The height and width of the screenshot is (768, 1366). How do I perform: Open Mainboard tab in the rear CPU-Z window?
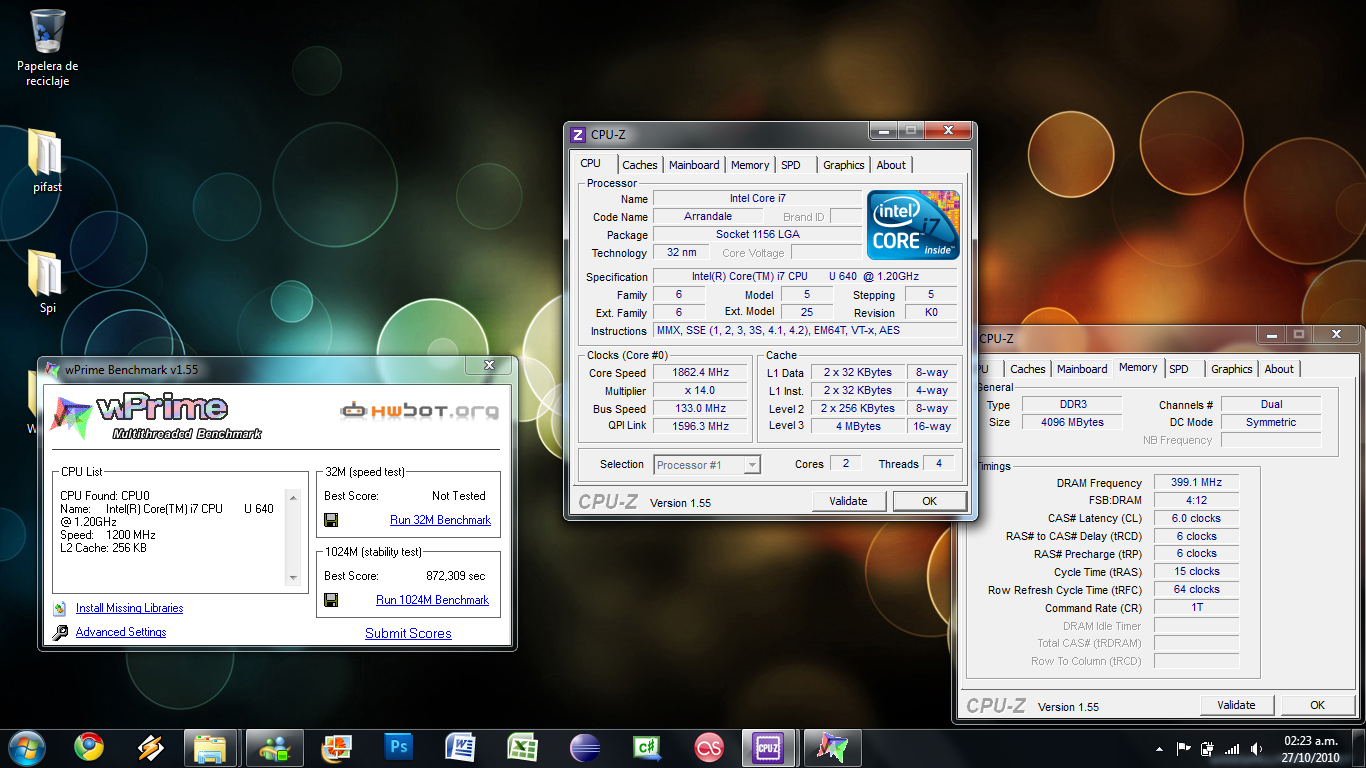tap(1082, 369)
